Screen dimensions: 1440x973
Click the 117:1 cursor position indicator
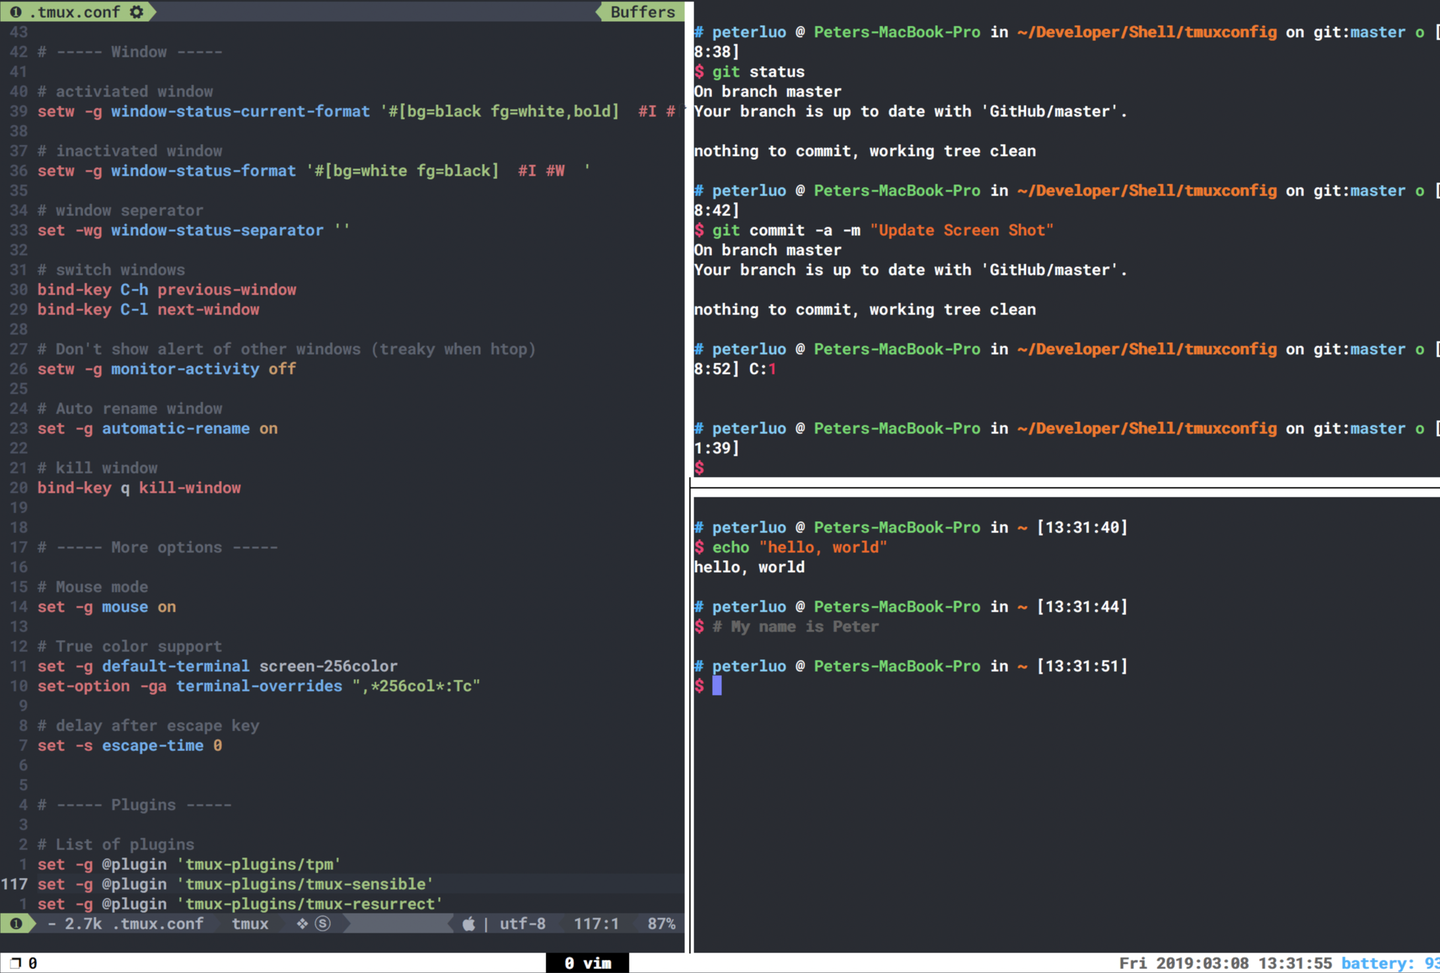tap(596, 924)
